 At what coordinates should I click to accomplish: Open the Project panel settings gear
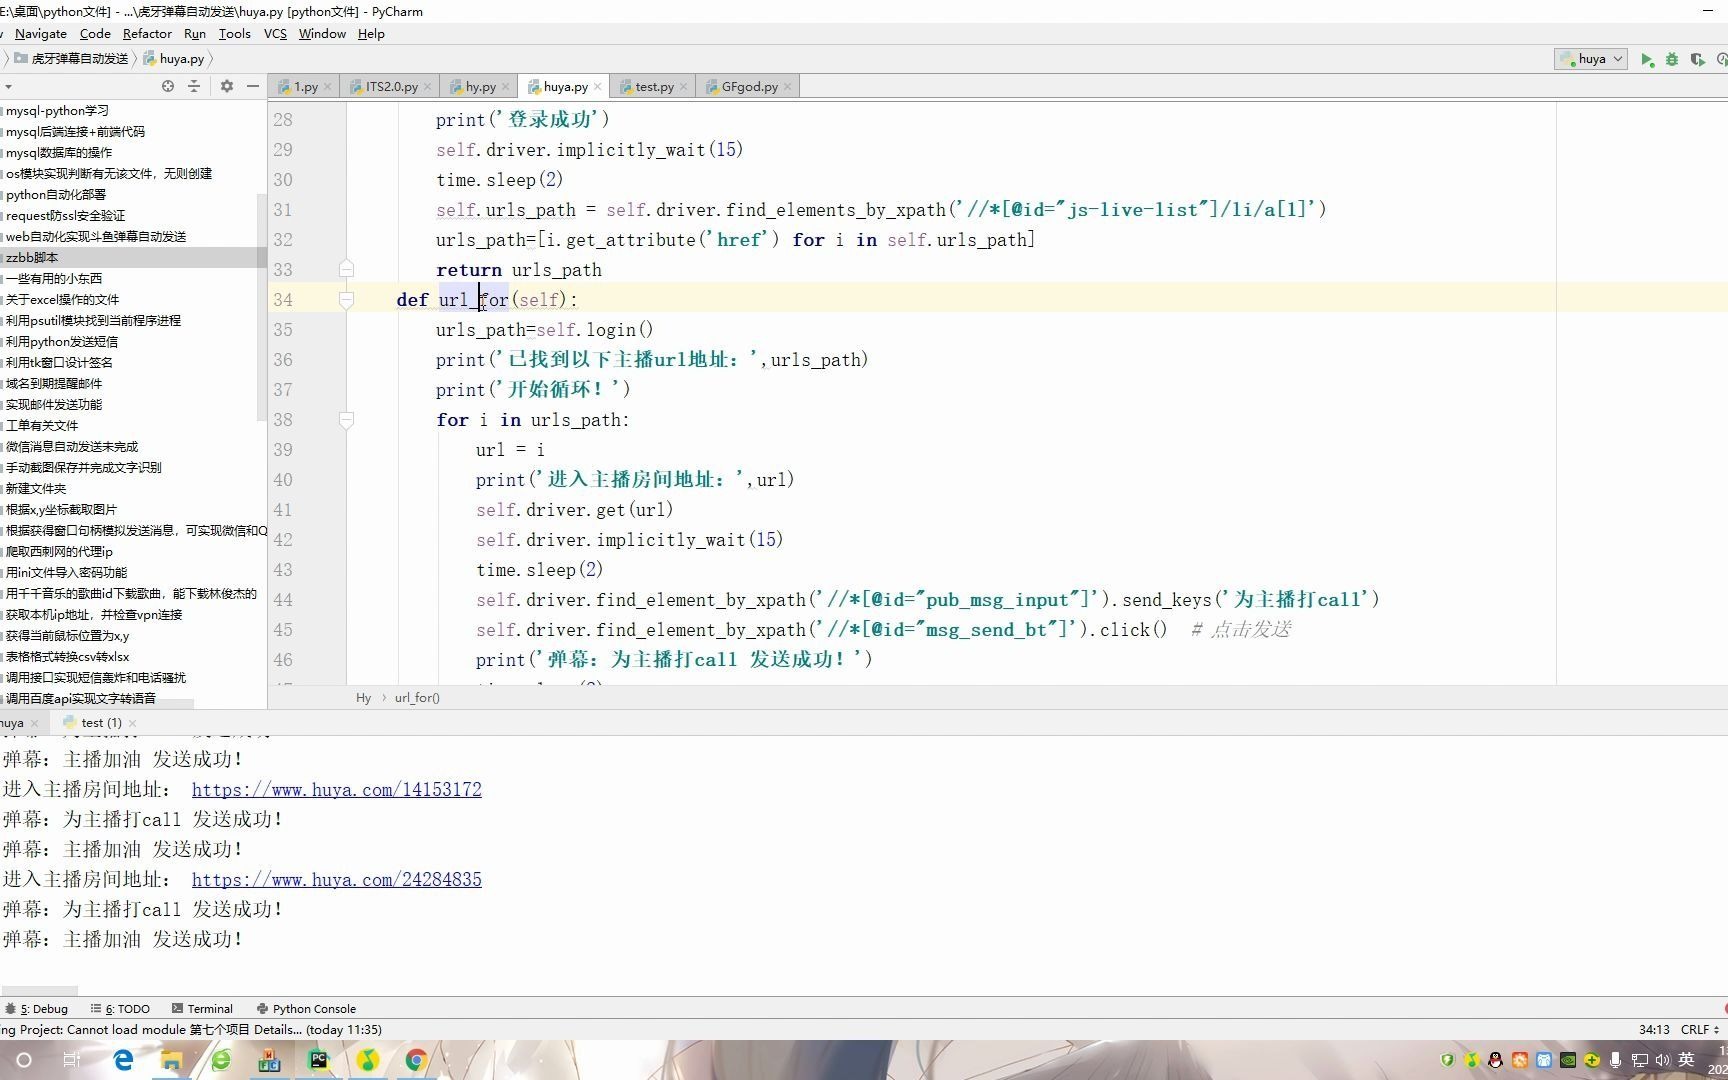(x=227, y=86)
